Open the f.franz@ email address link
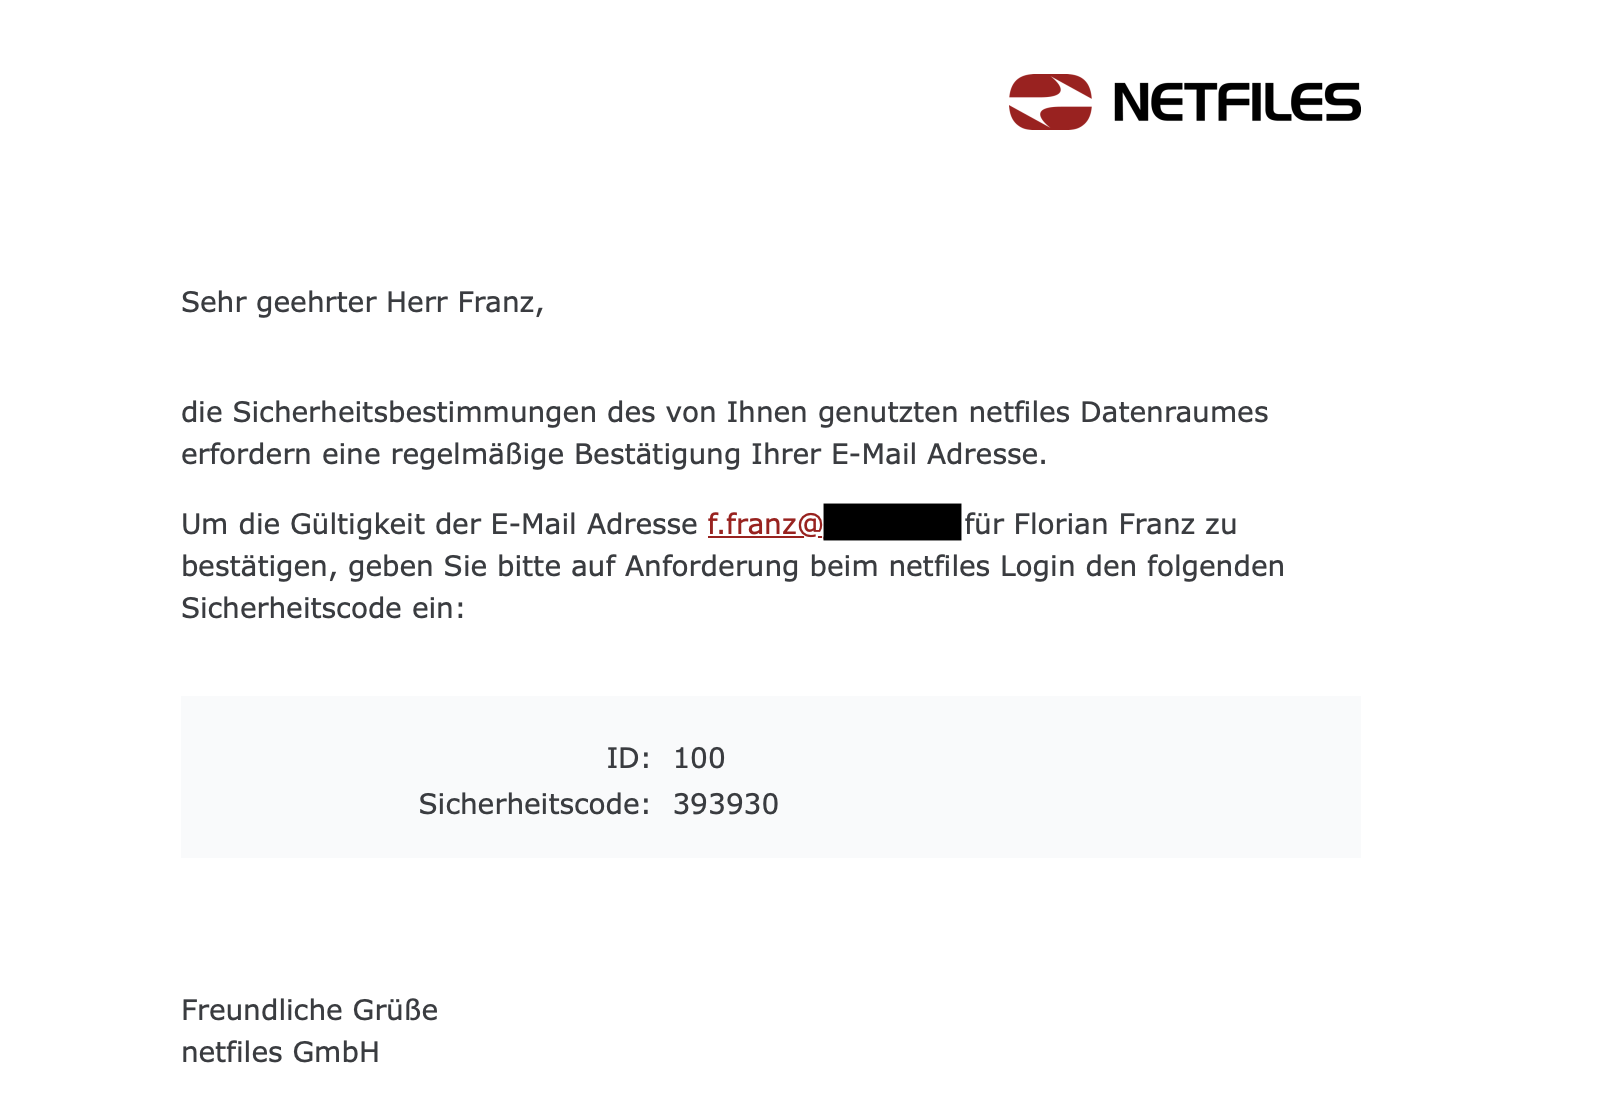Screen dimensions: 1602x1102 coord(765,524)
